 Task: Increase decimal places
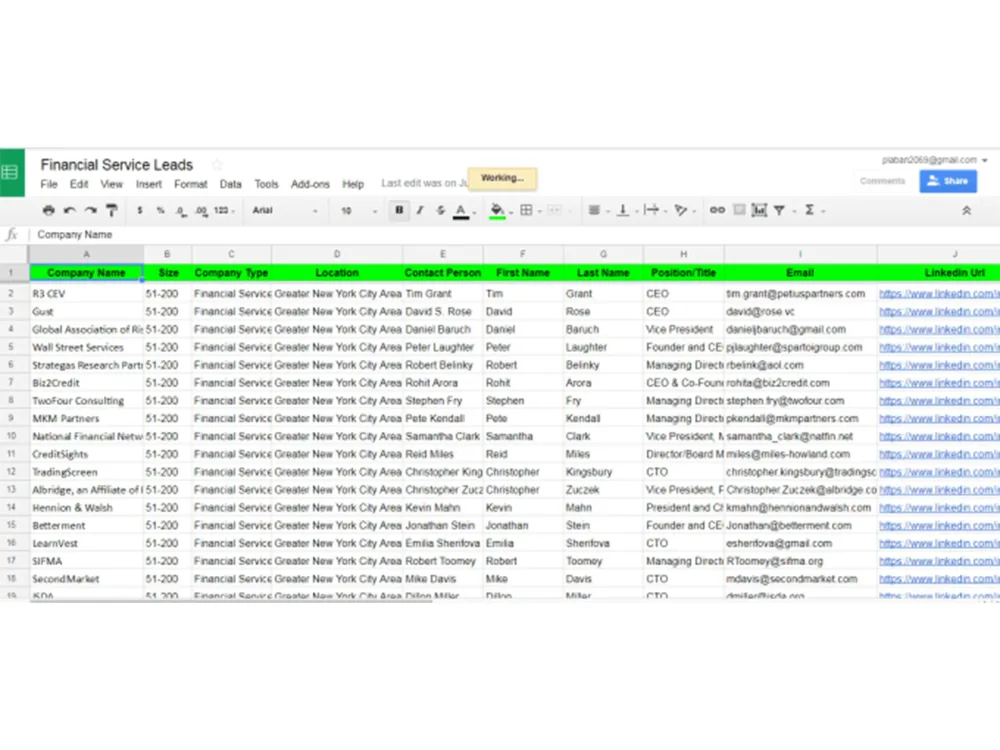202,210
